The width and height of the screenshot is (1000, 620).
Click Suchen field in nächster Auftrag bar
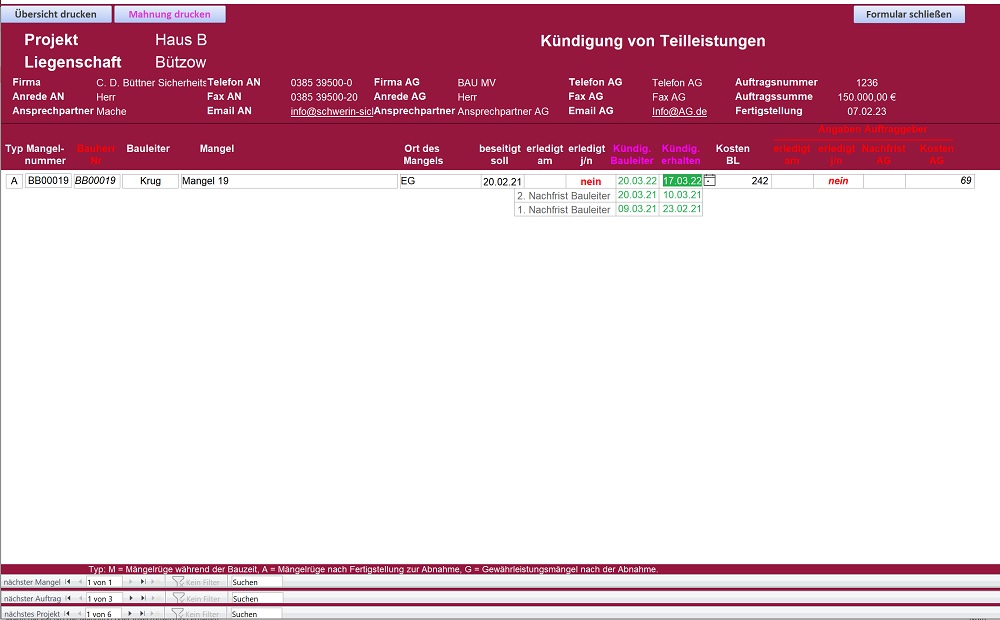click(256, 598)
